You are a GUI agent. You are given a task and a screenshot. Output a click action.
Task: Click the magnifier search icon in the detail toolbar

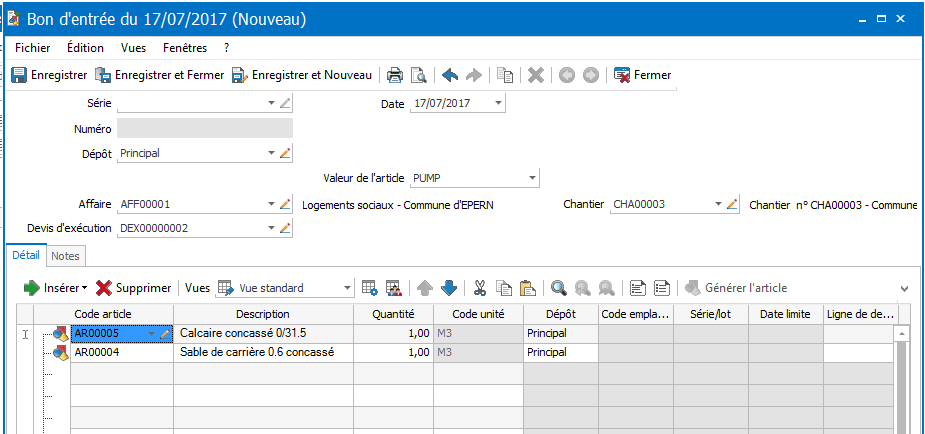[558, 288]
